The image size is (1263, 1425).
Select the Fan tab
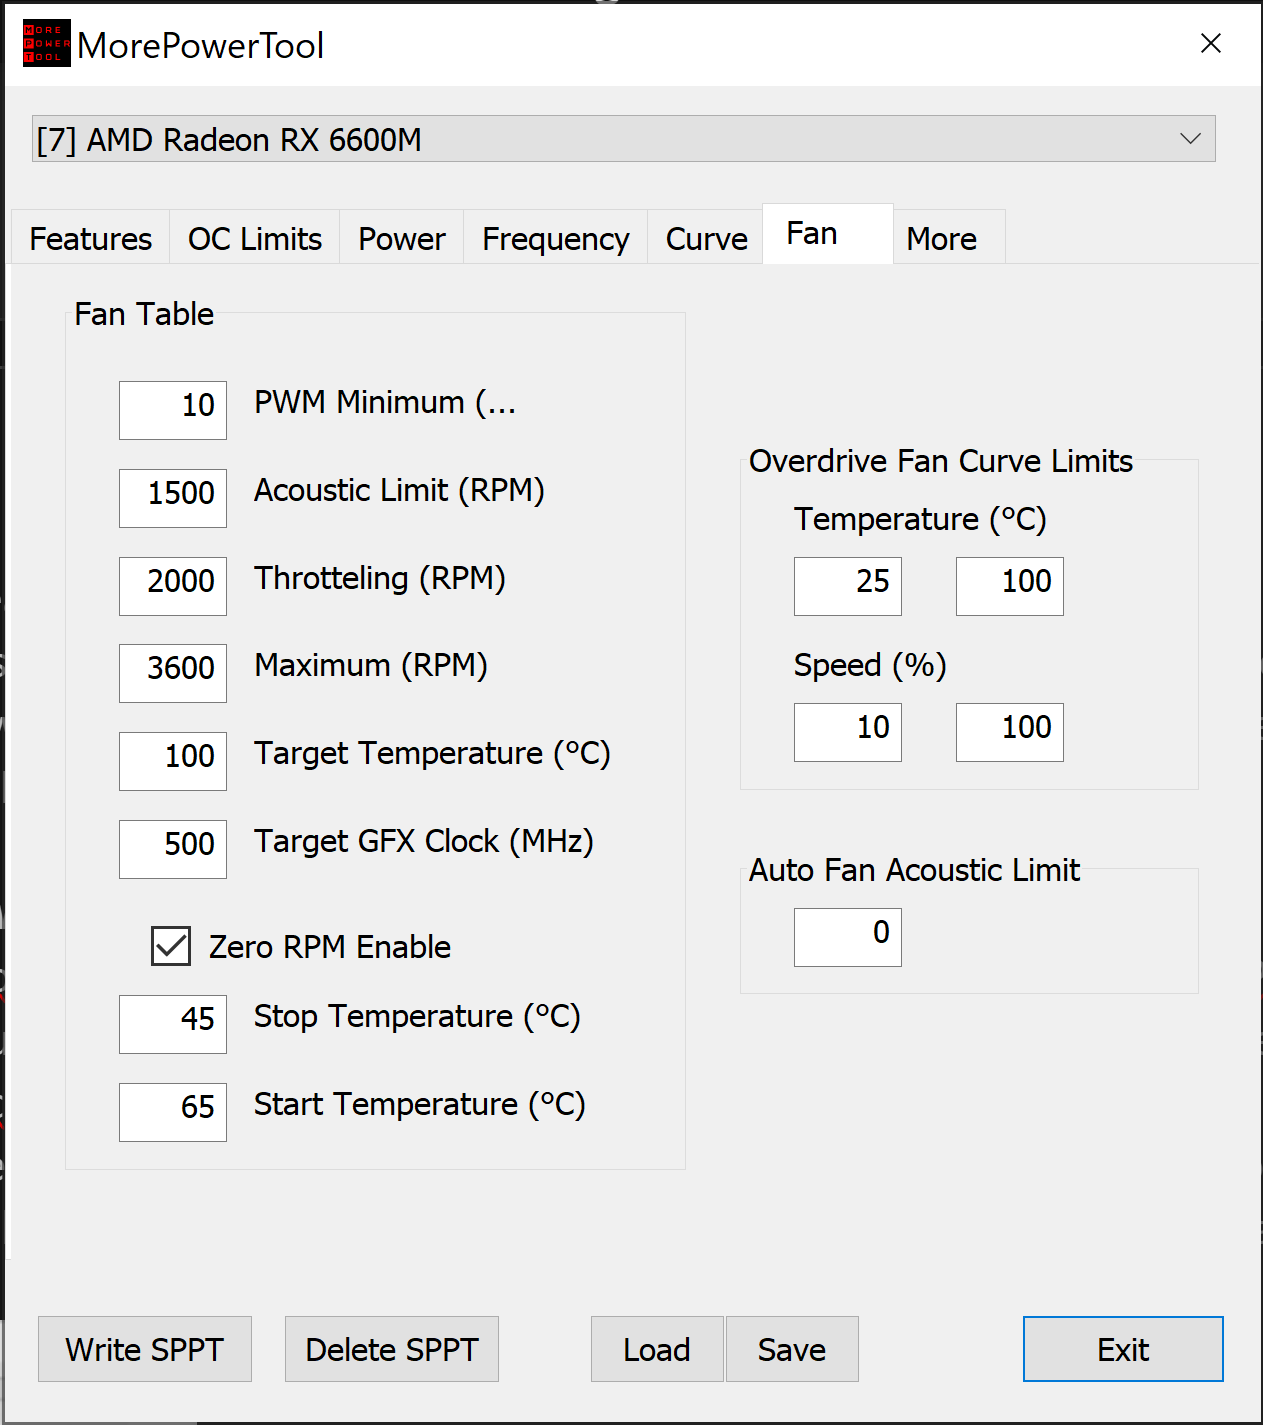coord(827,234)
